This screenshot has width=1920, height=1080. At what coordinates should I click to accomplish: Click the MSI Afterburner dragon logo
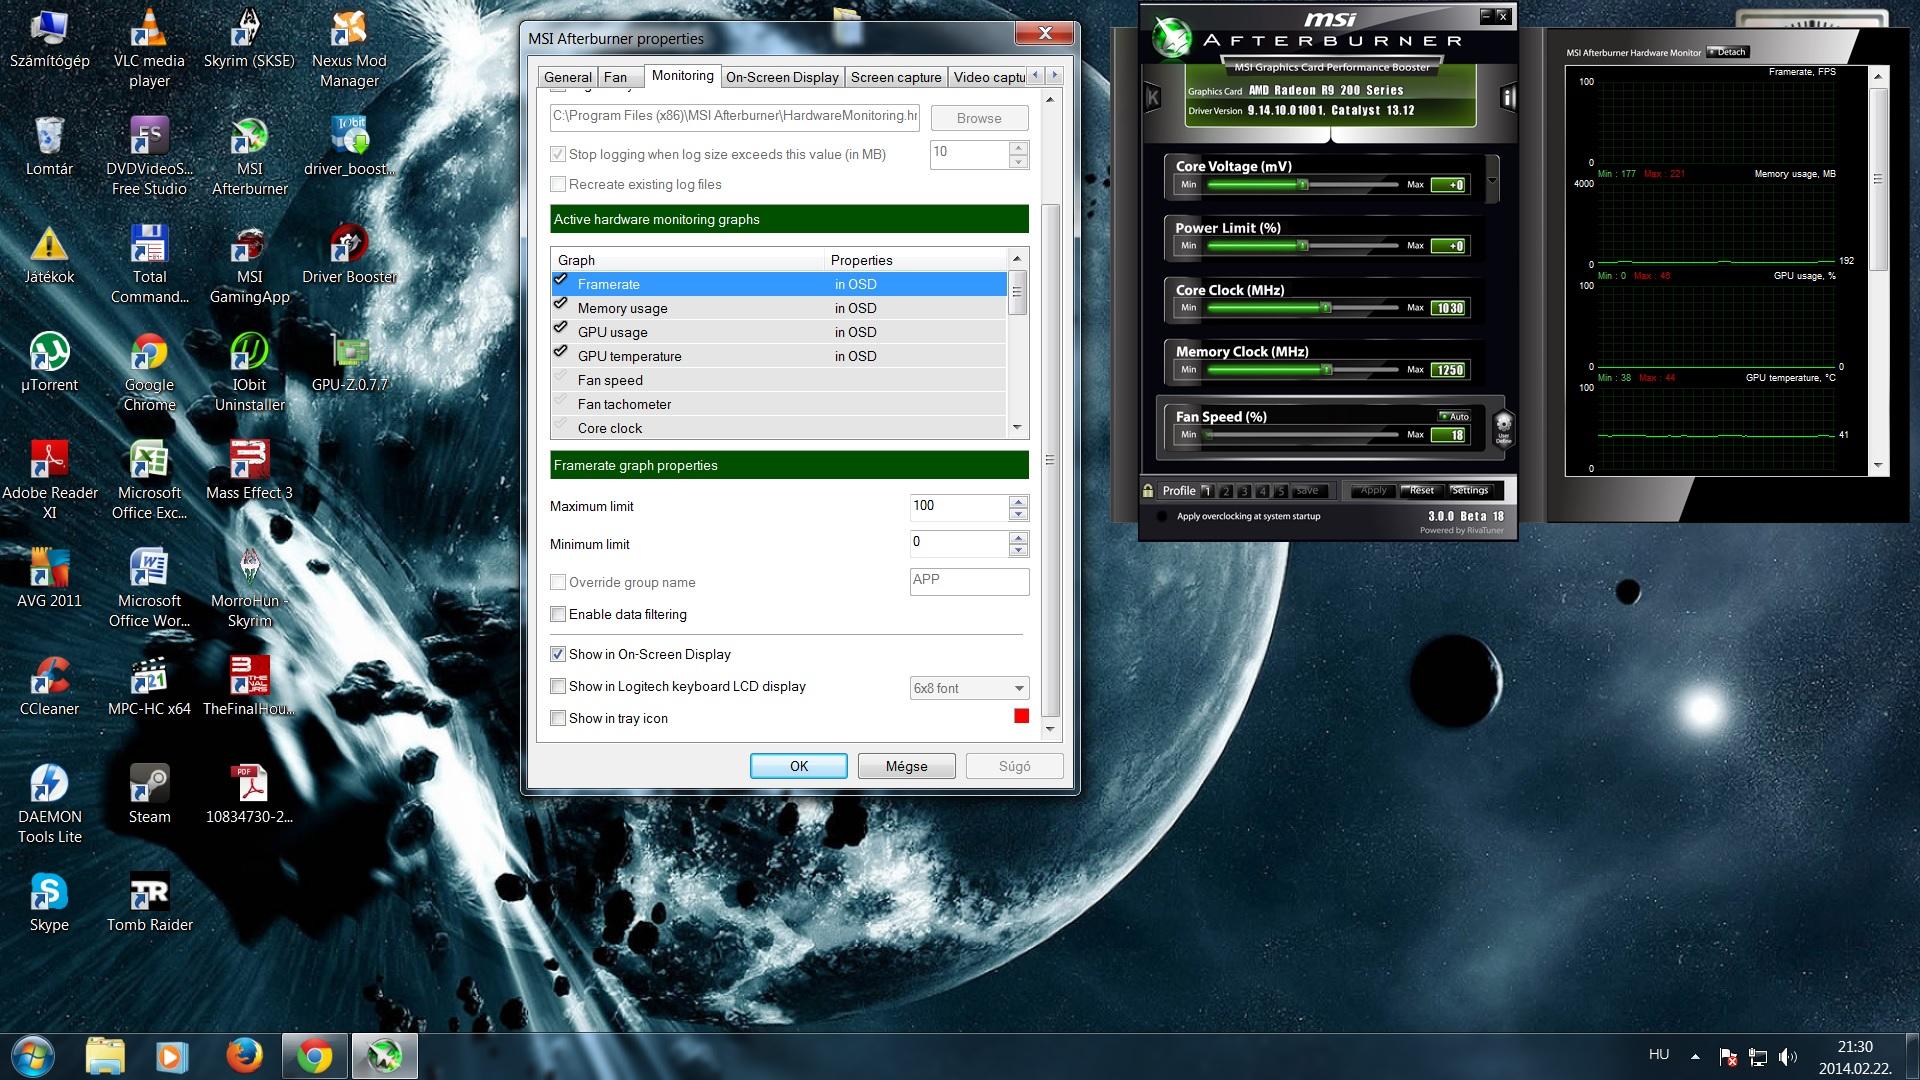tap(1171, 37)
